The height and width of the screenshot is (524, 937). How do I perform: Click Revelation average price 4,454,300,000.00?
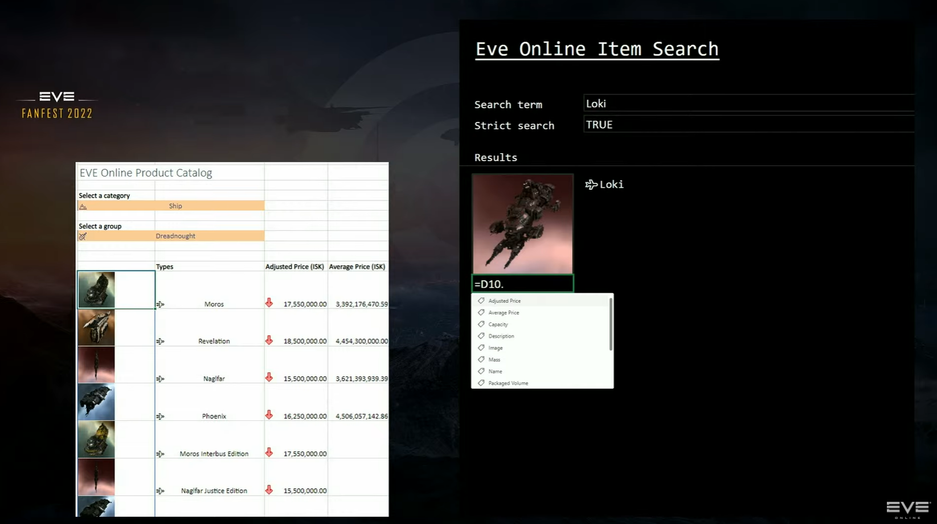[x=362, y=341]
